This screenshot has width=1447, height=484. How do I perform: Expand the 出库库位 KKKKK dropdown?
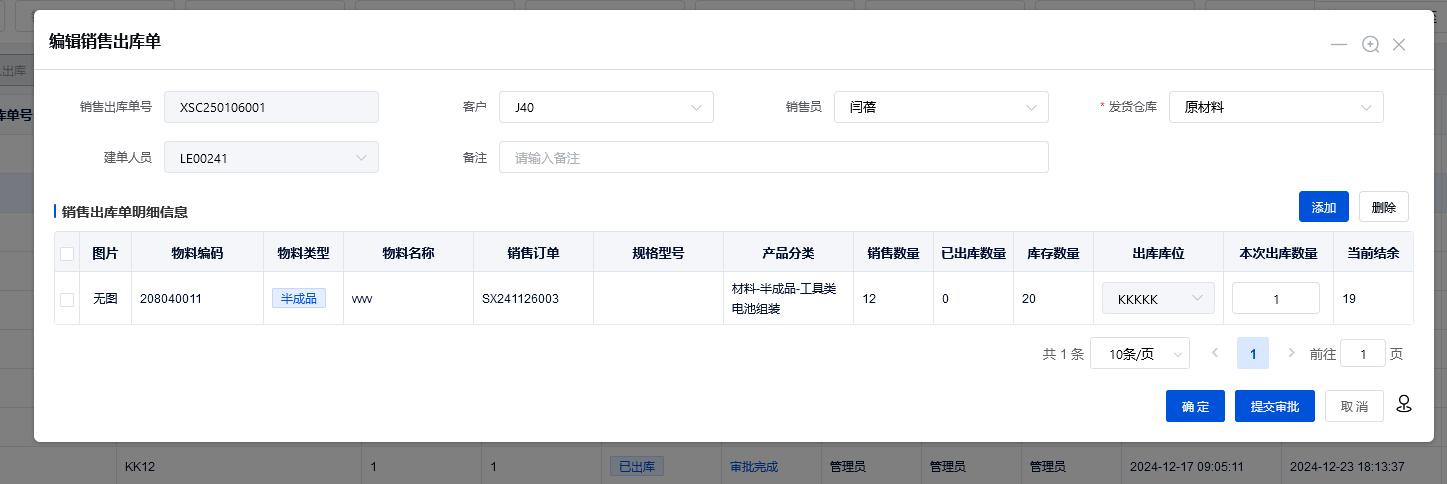pyautogui.click(x=1158, y=299)
